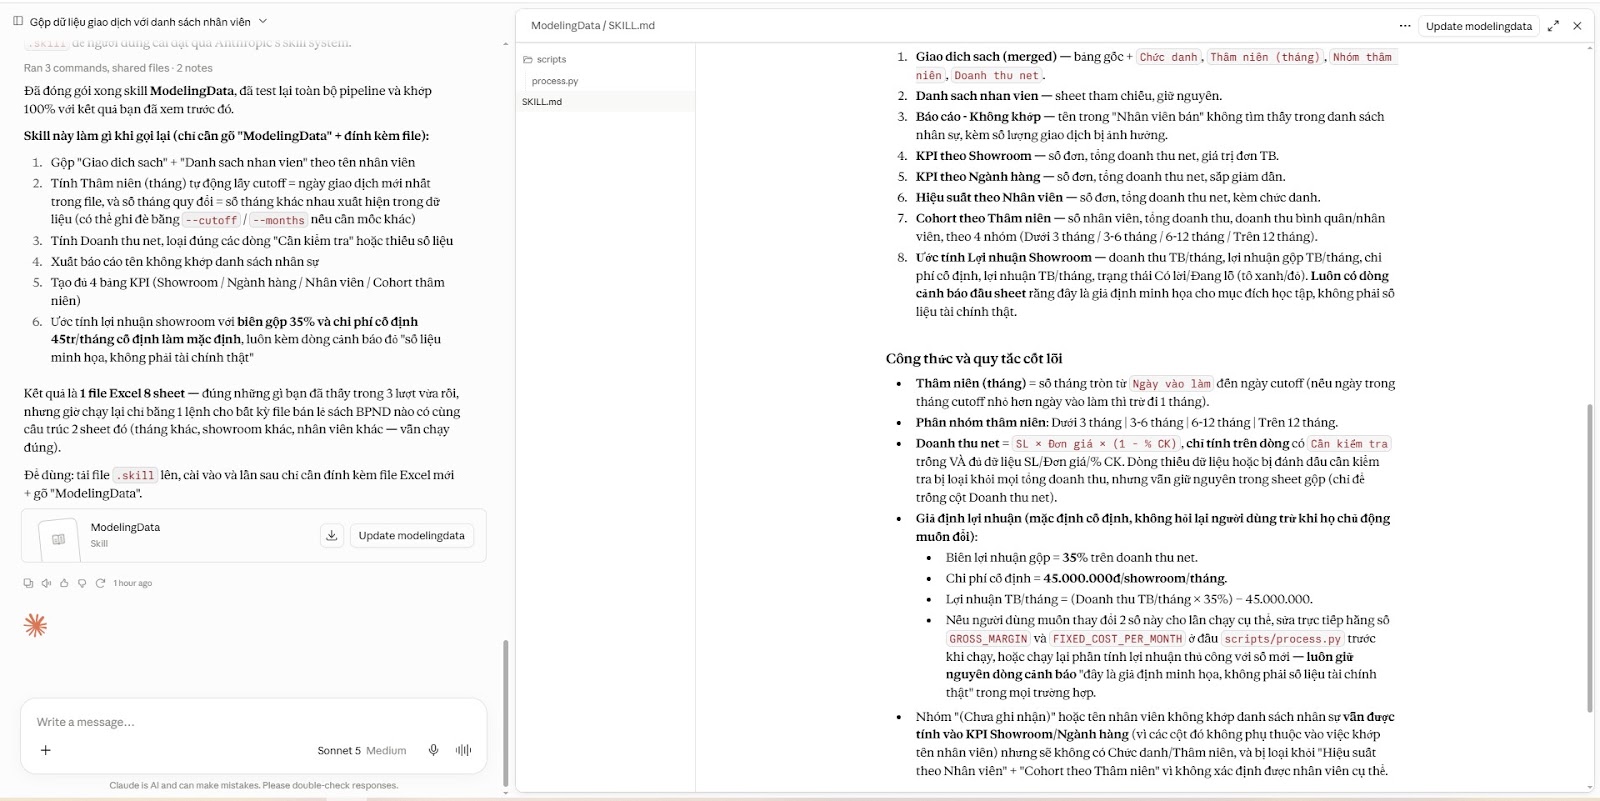The height and width of the screenshot is (801, 1600).
Task: Copy the assistant response
Action: [28, 583]
